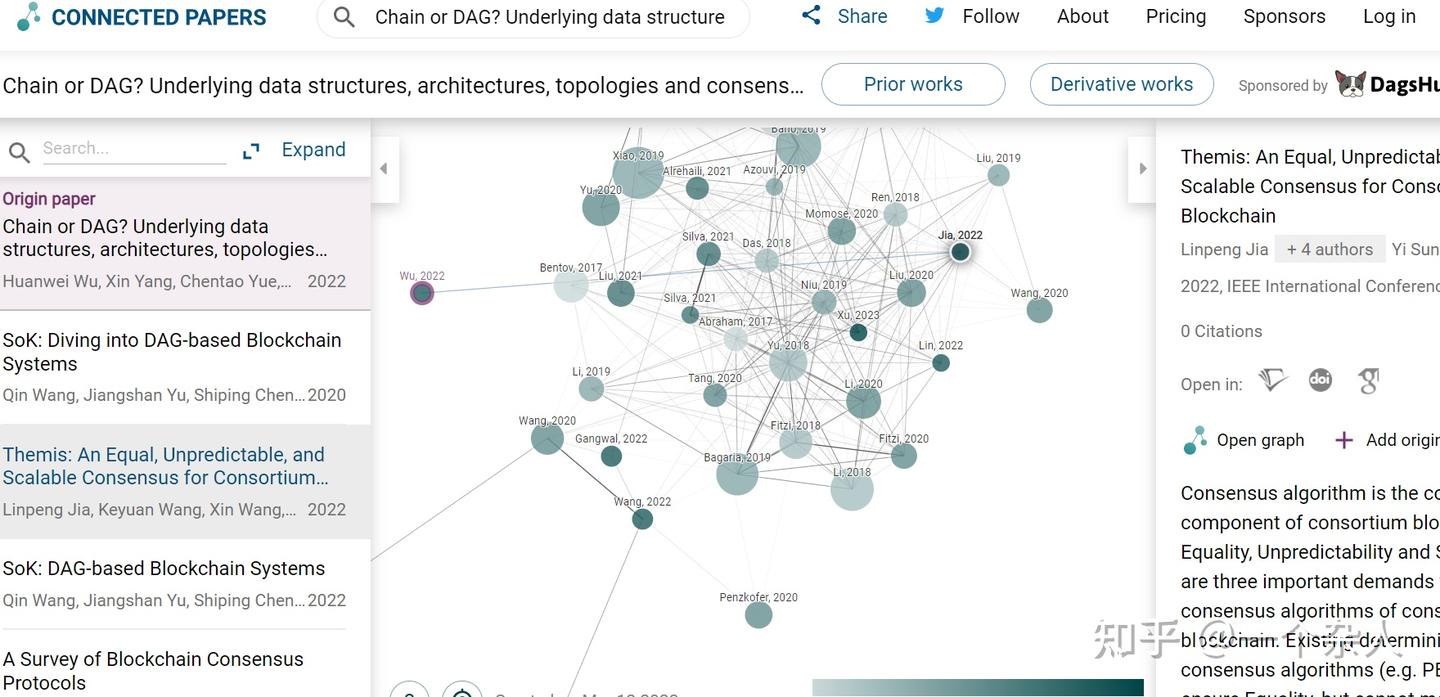The height and width of the screenshot is (697, 1440).
Task: Expand the paper list view
Action: click(x=296, y=150)
